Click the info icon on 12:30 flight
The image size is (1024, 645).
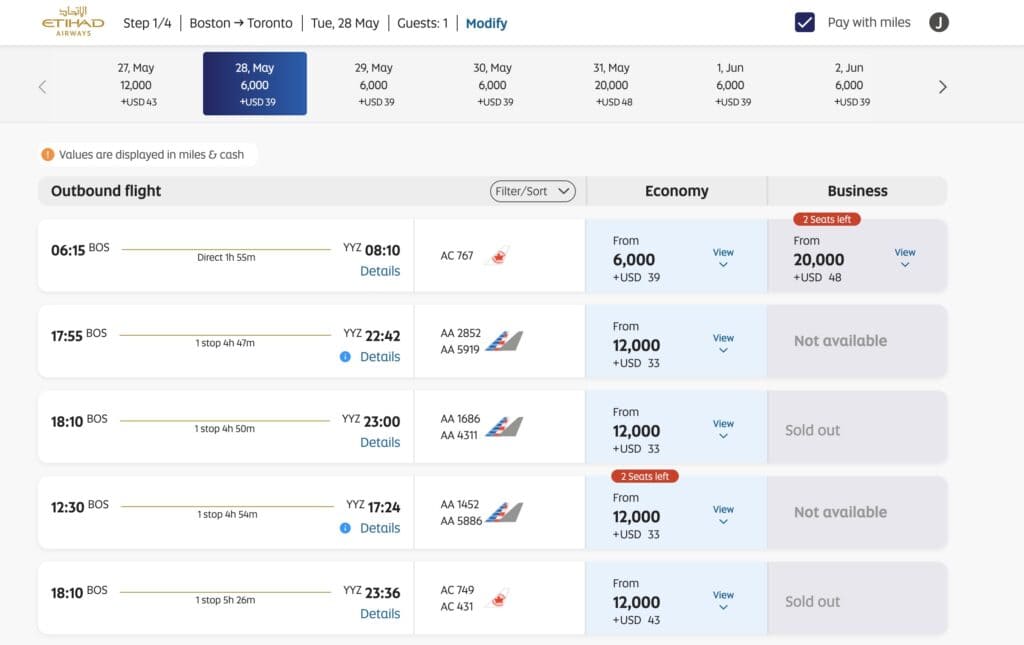pos(345,528)
